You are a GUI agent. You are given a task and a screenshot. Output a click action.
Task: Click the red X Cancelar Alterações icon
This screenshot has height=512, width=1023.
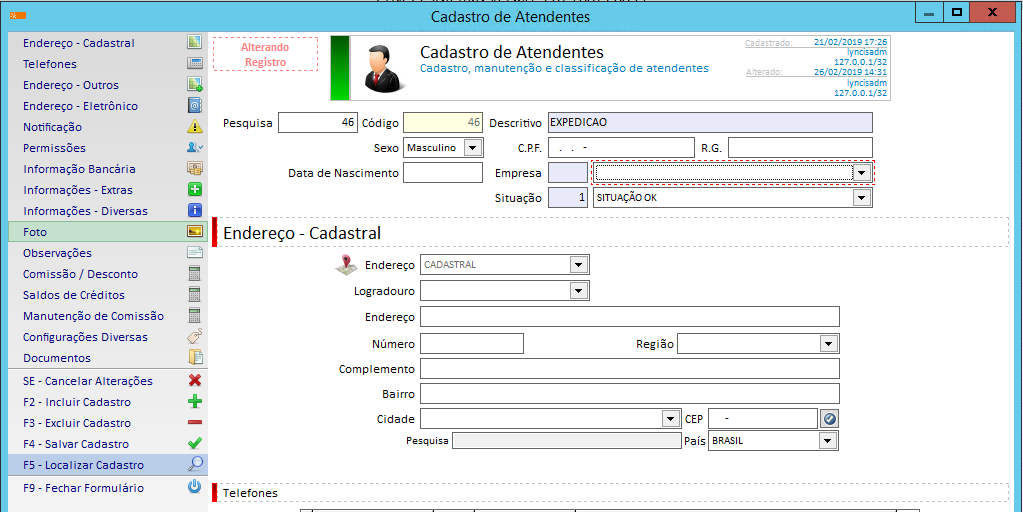195,381
